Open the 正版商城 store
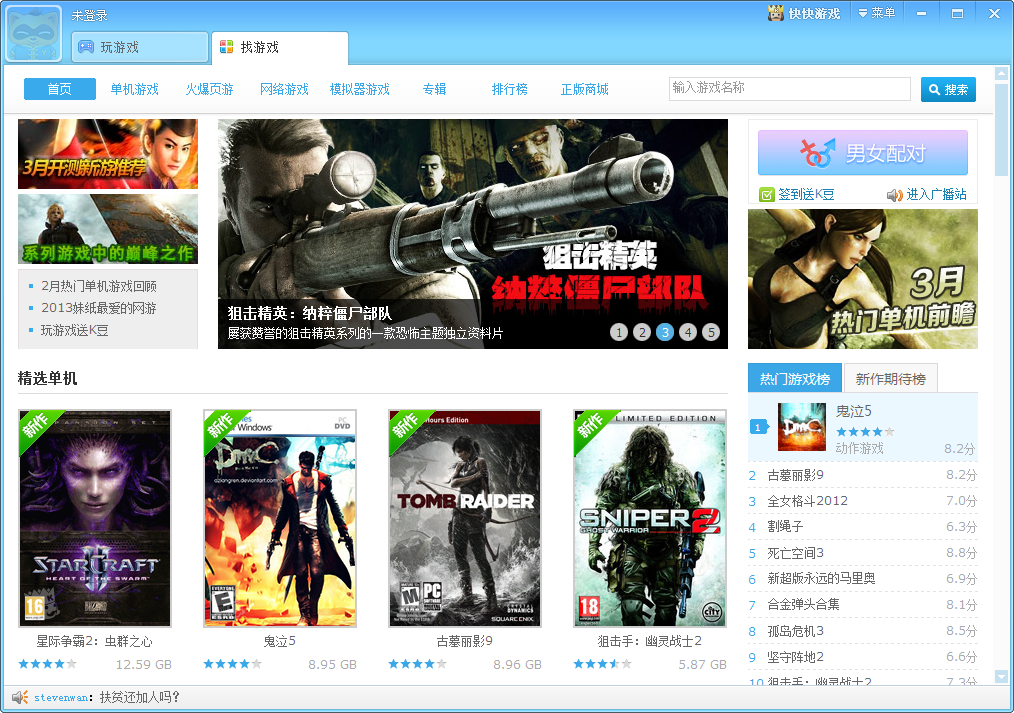 pyautogui.click(x=585, y=89)
